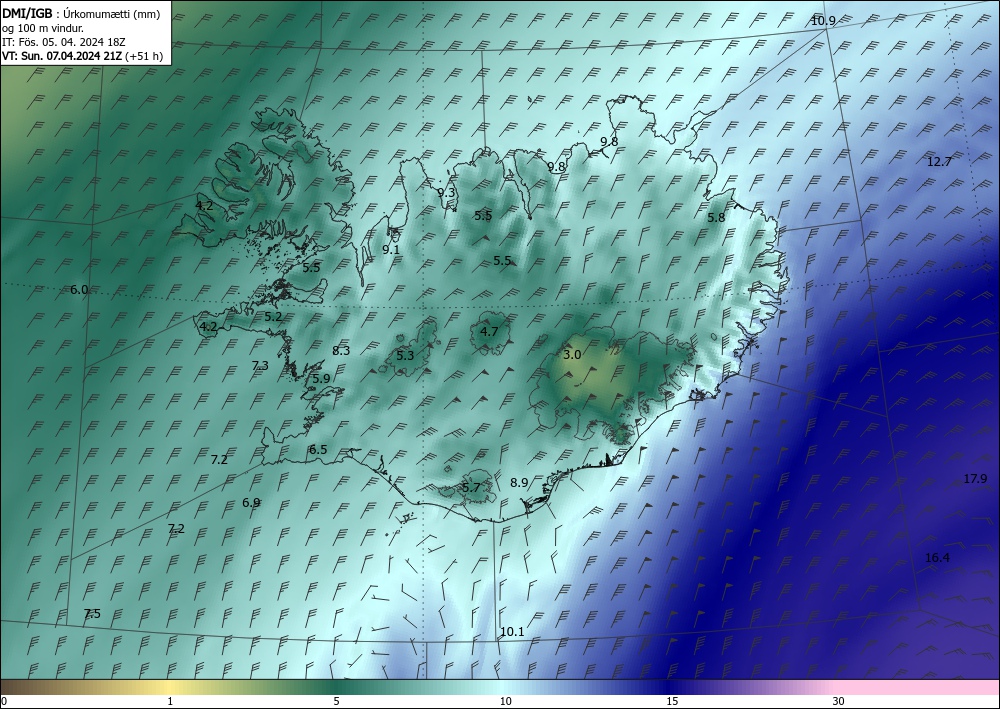Screen dimensions: 1000x709
Task: Click the "IT: Fös. 05. 04. 2024 18Z" line
Action: (63, 41)
